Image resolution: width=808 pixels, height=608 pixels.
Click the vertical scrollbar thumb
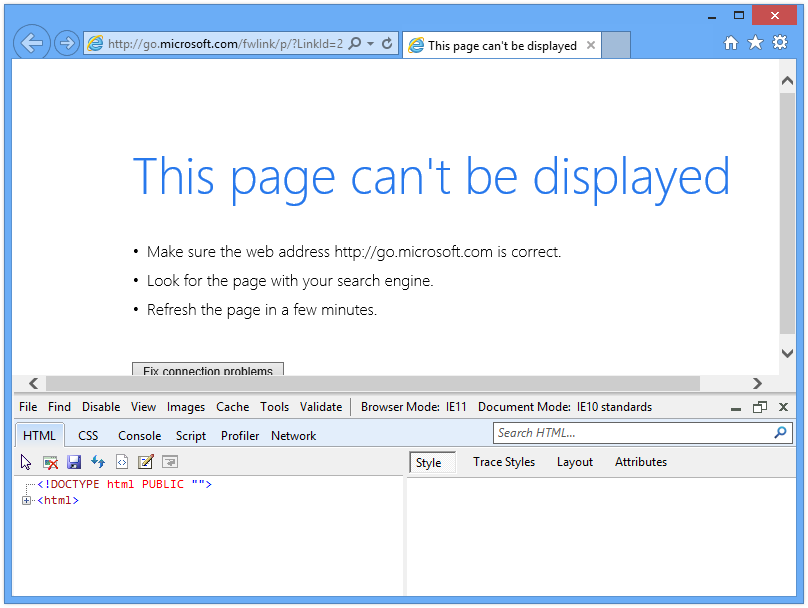coord(787,213)
